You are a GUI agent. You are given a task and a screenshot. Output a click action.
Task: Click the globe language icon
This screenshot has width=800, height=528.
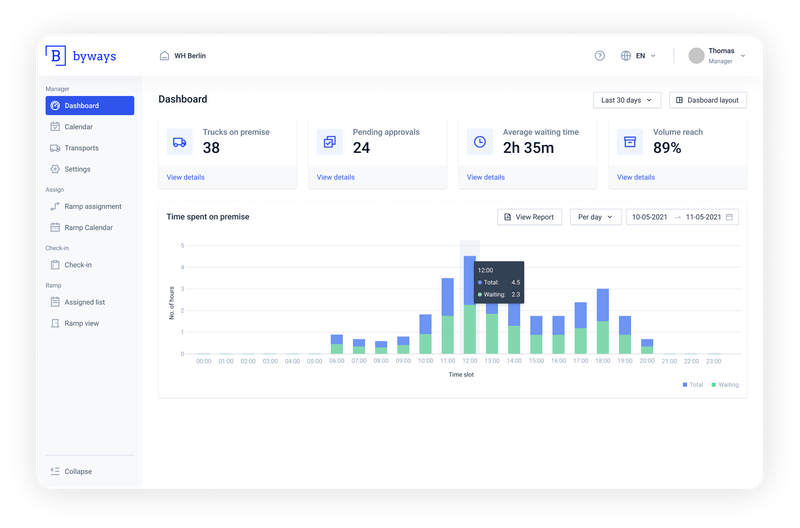(x=626, y=56)
